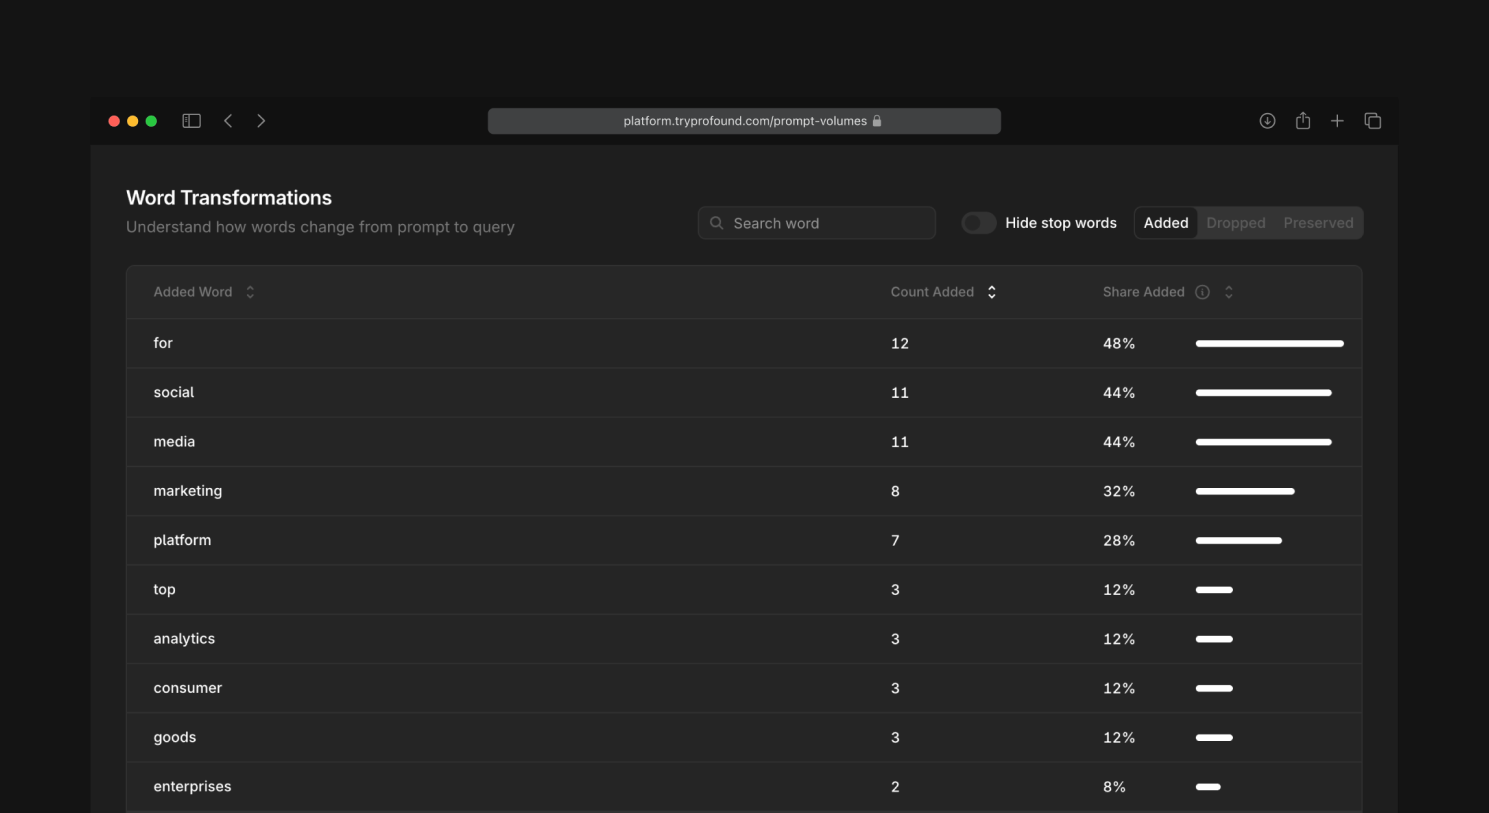
Task: Select the word 'platform'
Action: coord(182,540)
